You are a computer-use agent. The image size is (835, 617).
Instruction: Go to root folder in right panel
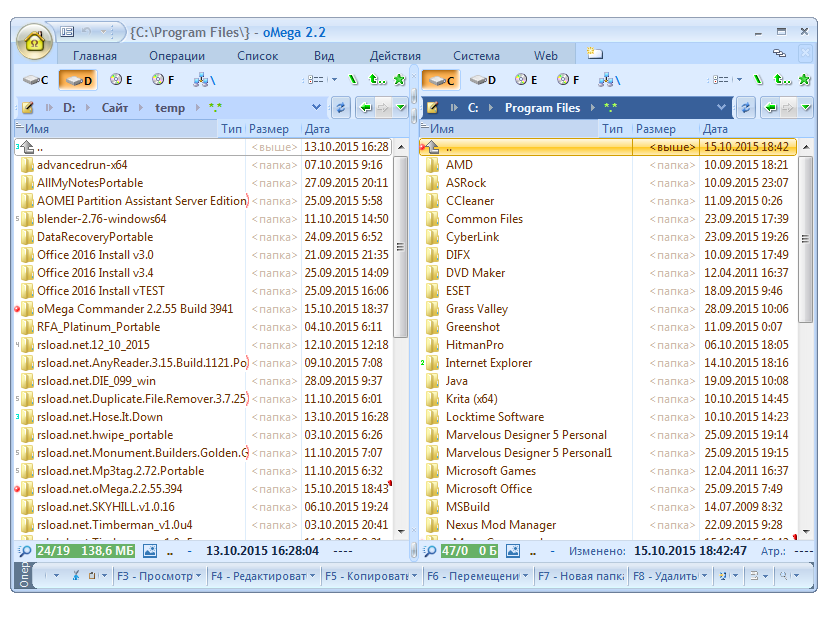pyautogui.click(x=758, y=80)
